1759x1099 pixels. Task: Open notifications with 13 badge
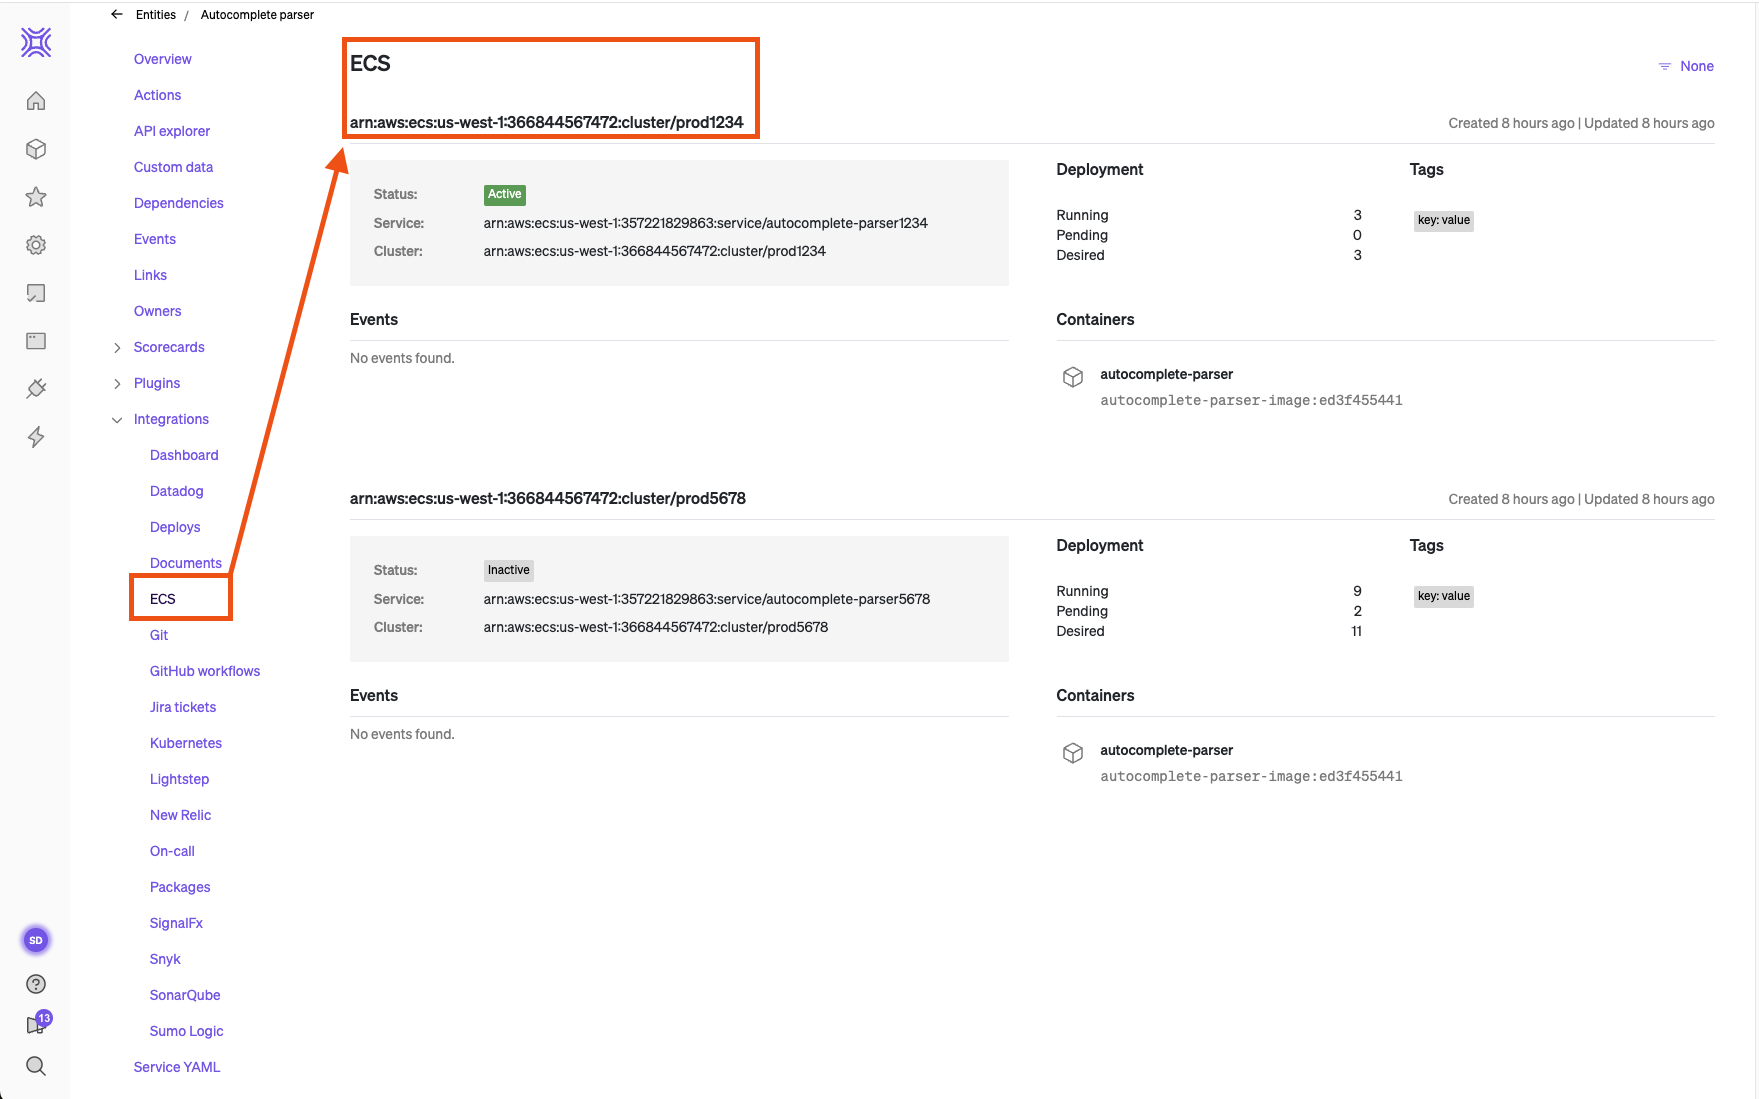click(37, 1024)
